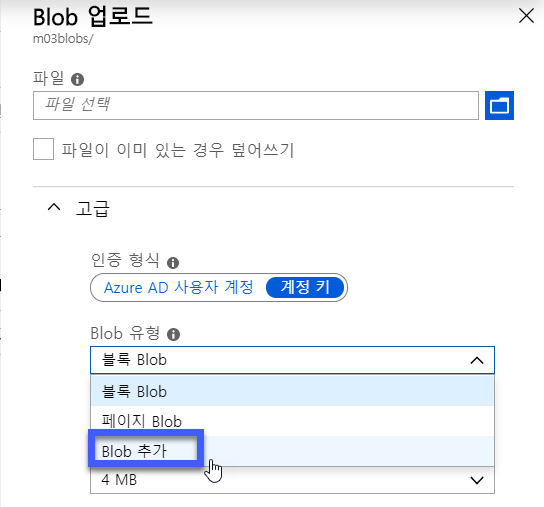The image size is (544, 507).
Task: Choose 페이지 Blob from the list
Action: 292,421
